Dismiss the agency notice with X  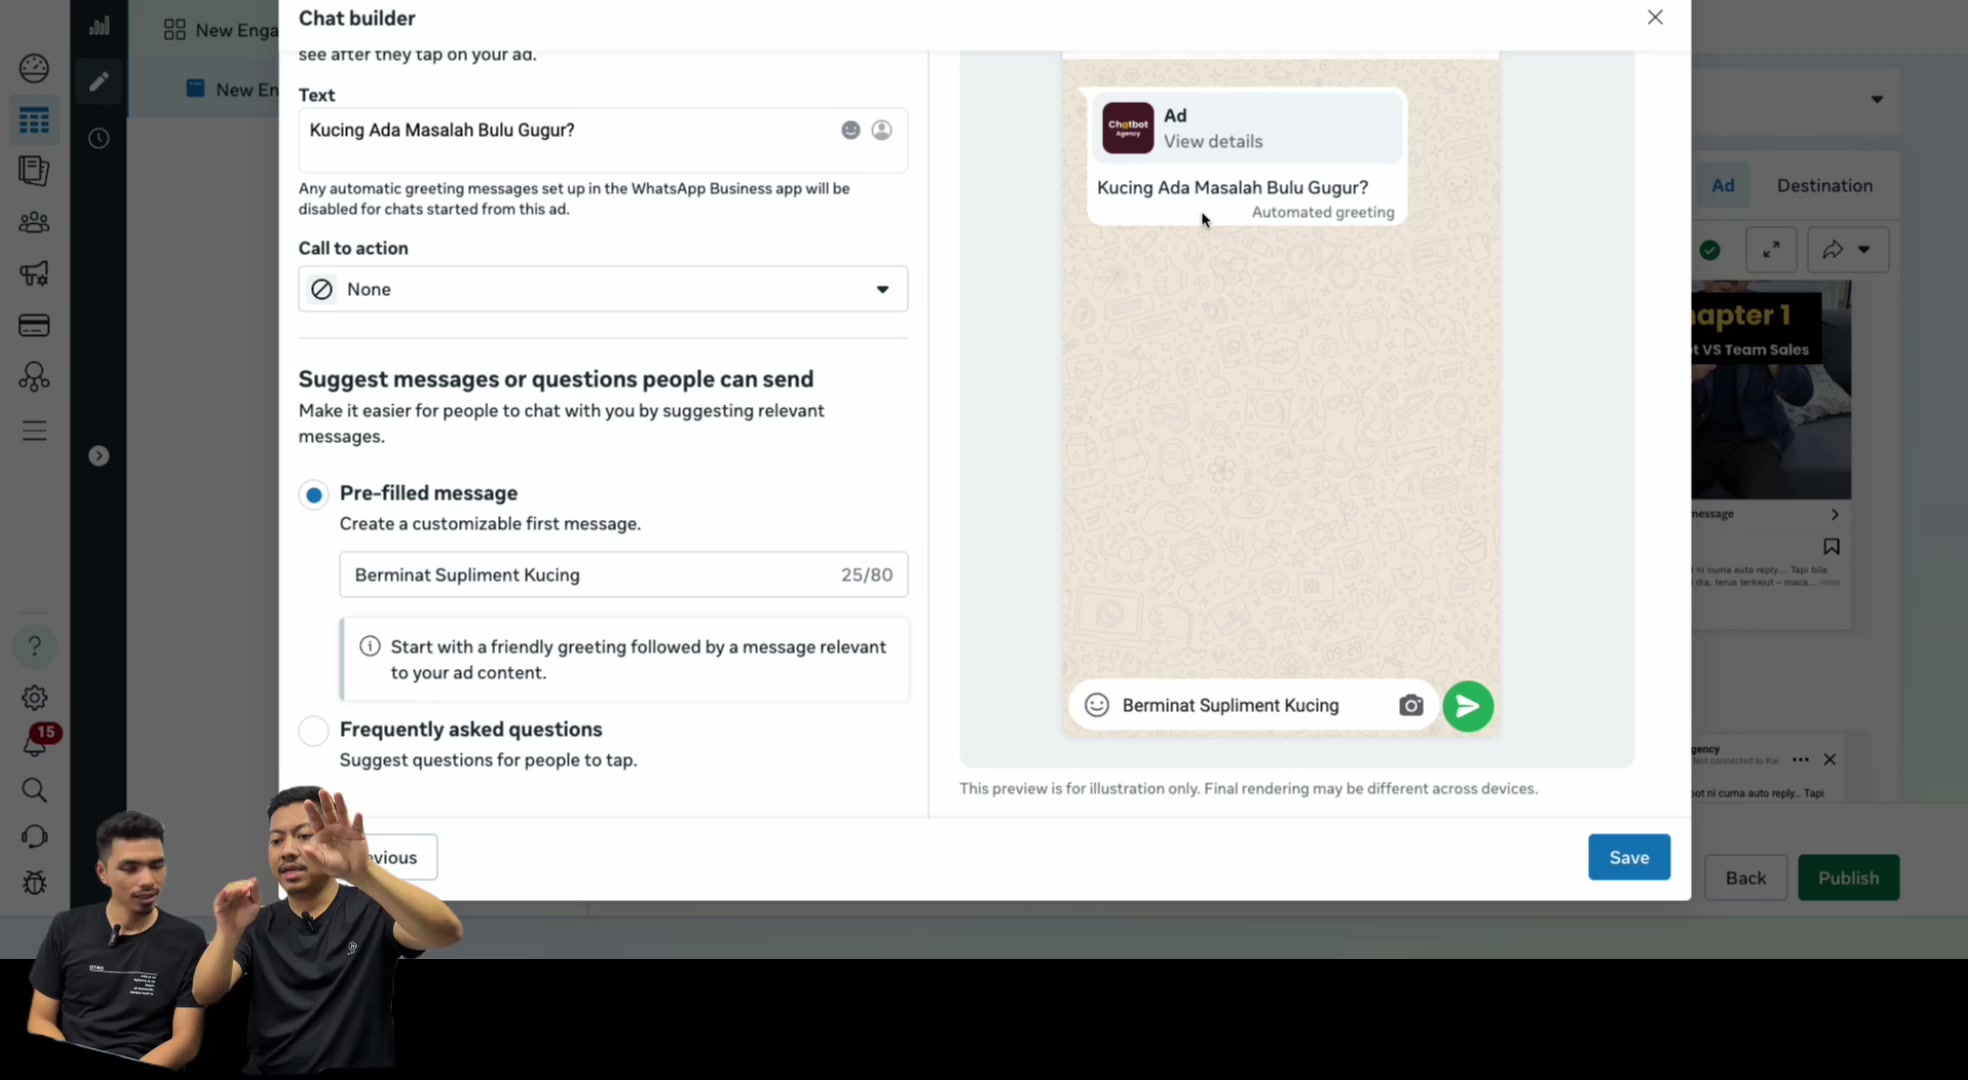click(1829, 760)
